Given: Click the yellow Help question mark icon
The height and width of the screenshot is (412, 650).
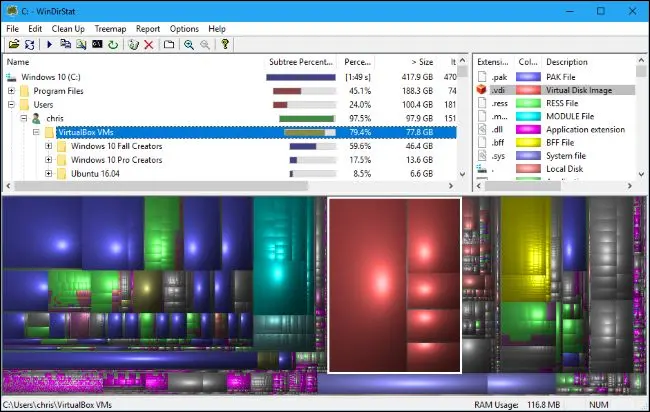Looking at the screenshot, I should (x=225, y=44).
